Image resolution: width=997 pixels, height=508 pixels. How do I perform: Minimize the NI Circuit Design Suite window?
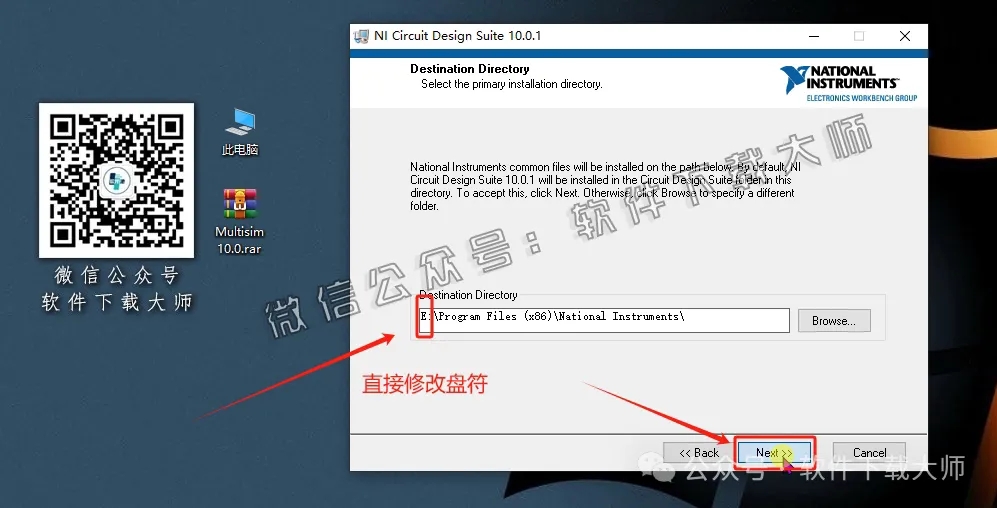814,36
